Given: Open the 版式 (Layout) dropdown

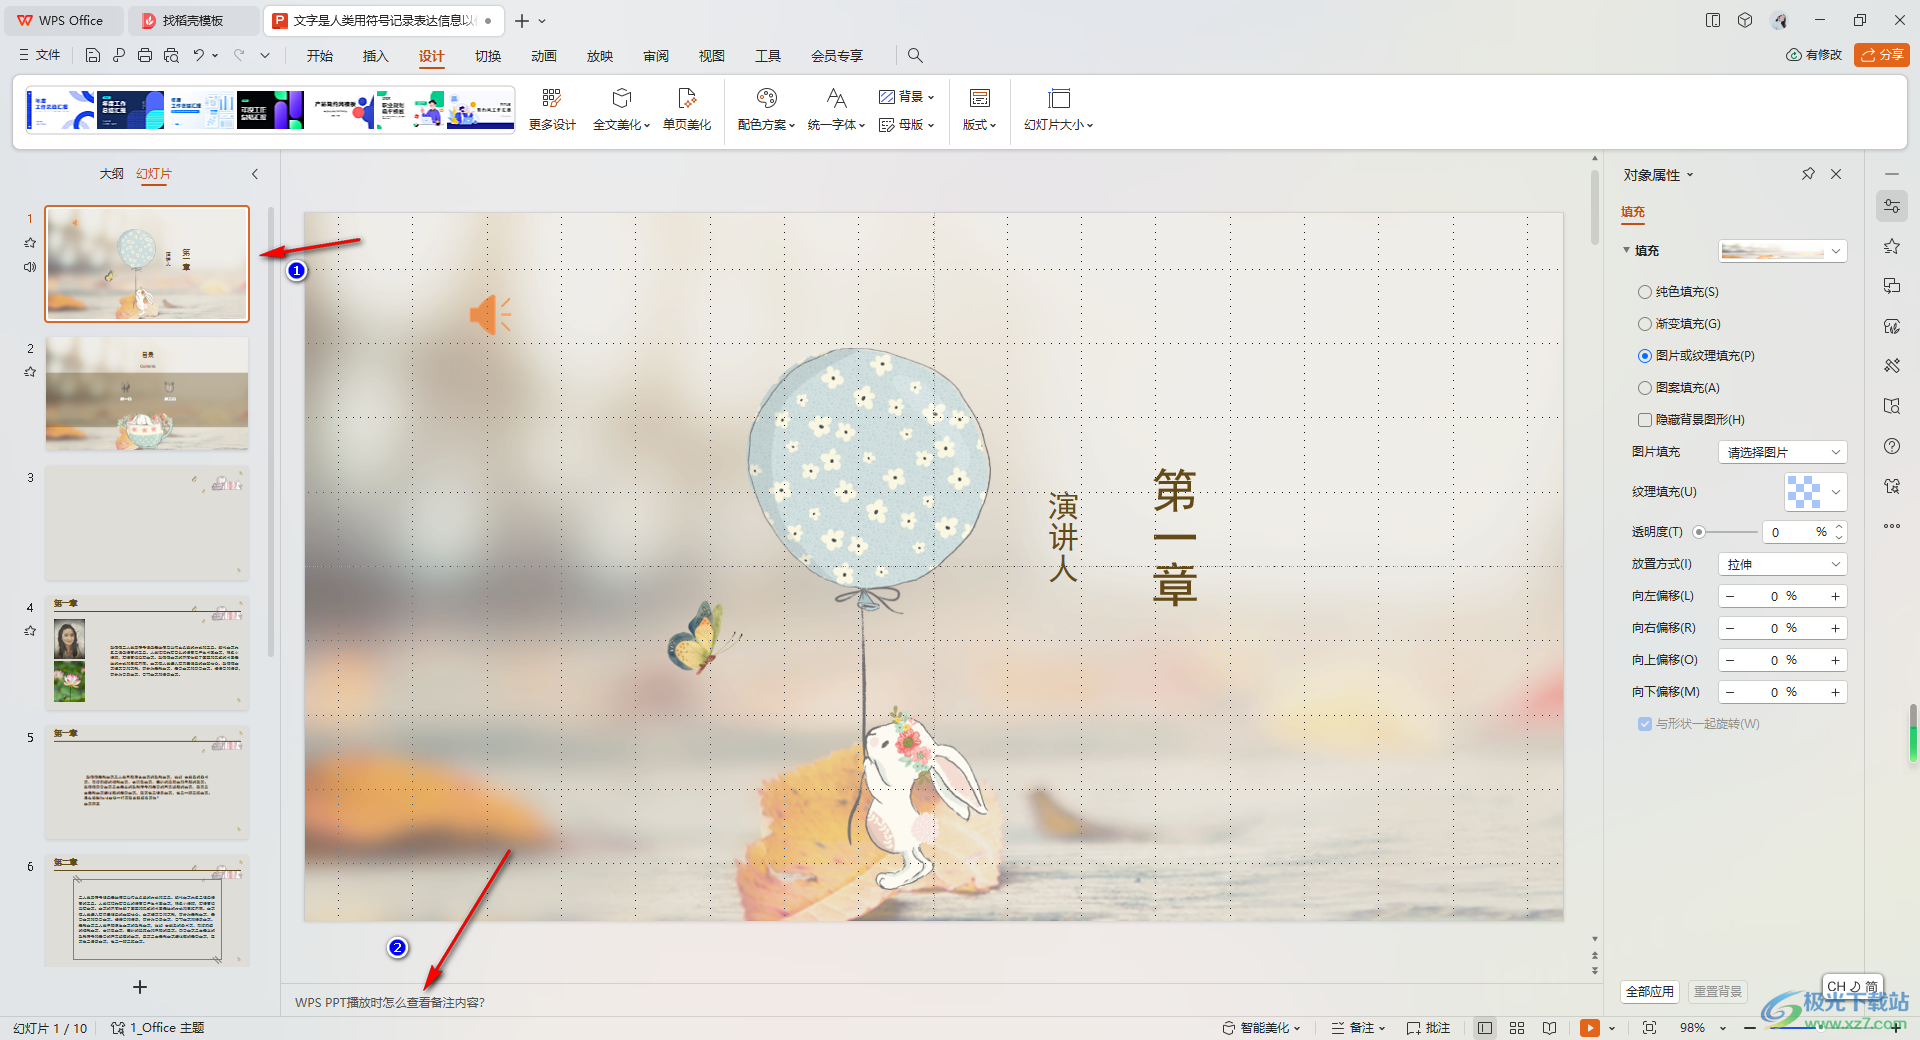Looking at the screenshot, I should [x=979, y=110].
